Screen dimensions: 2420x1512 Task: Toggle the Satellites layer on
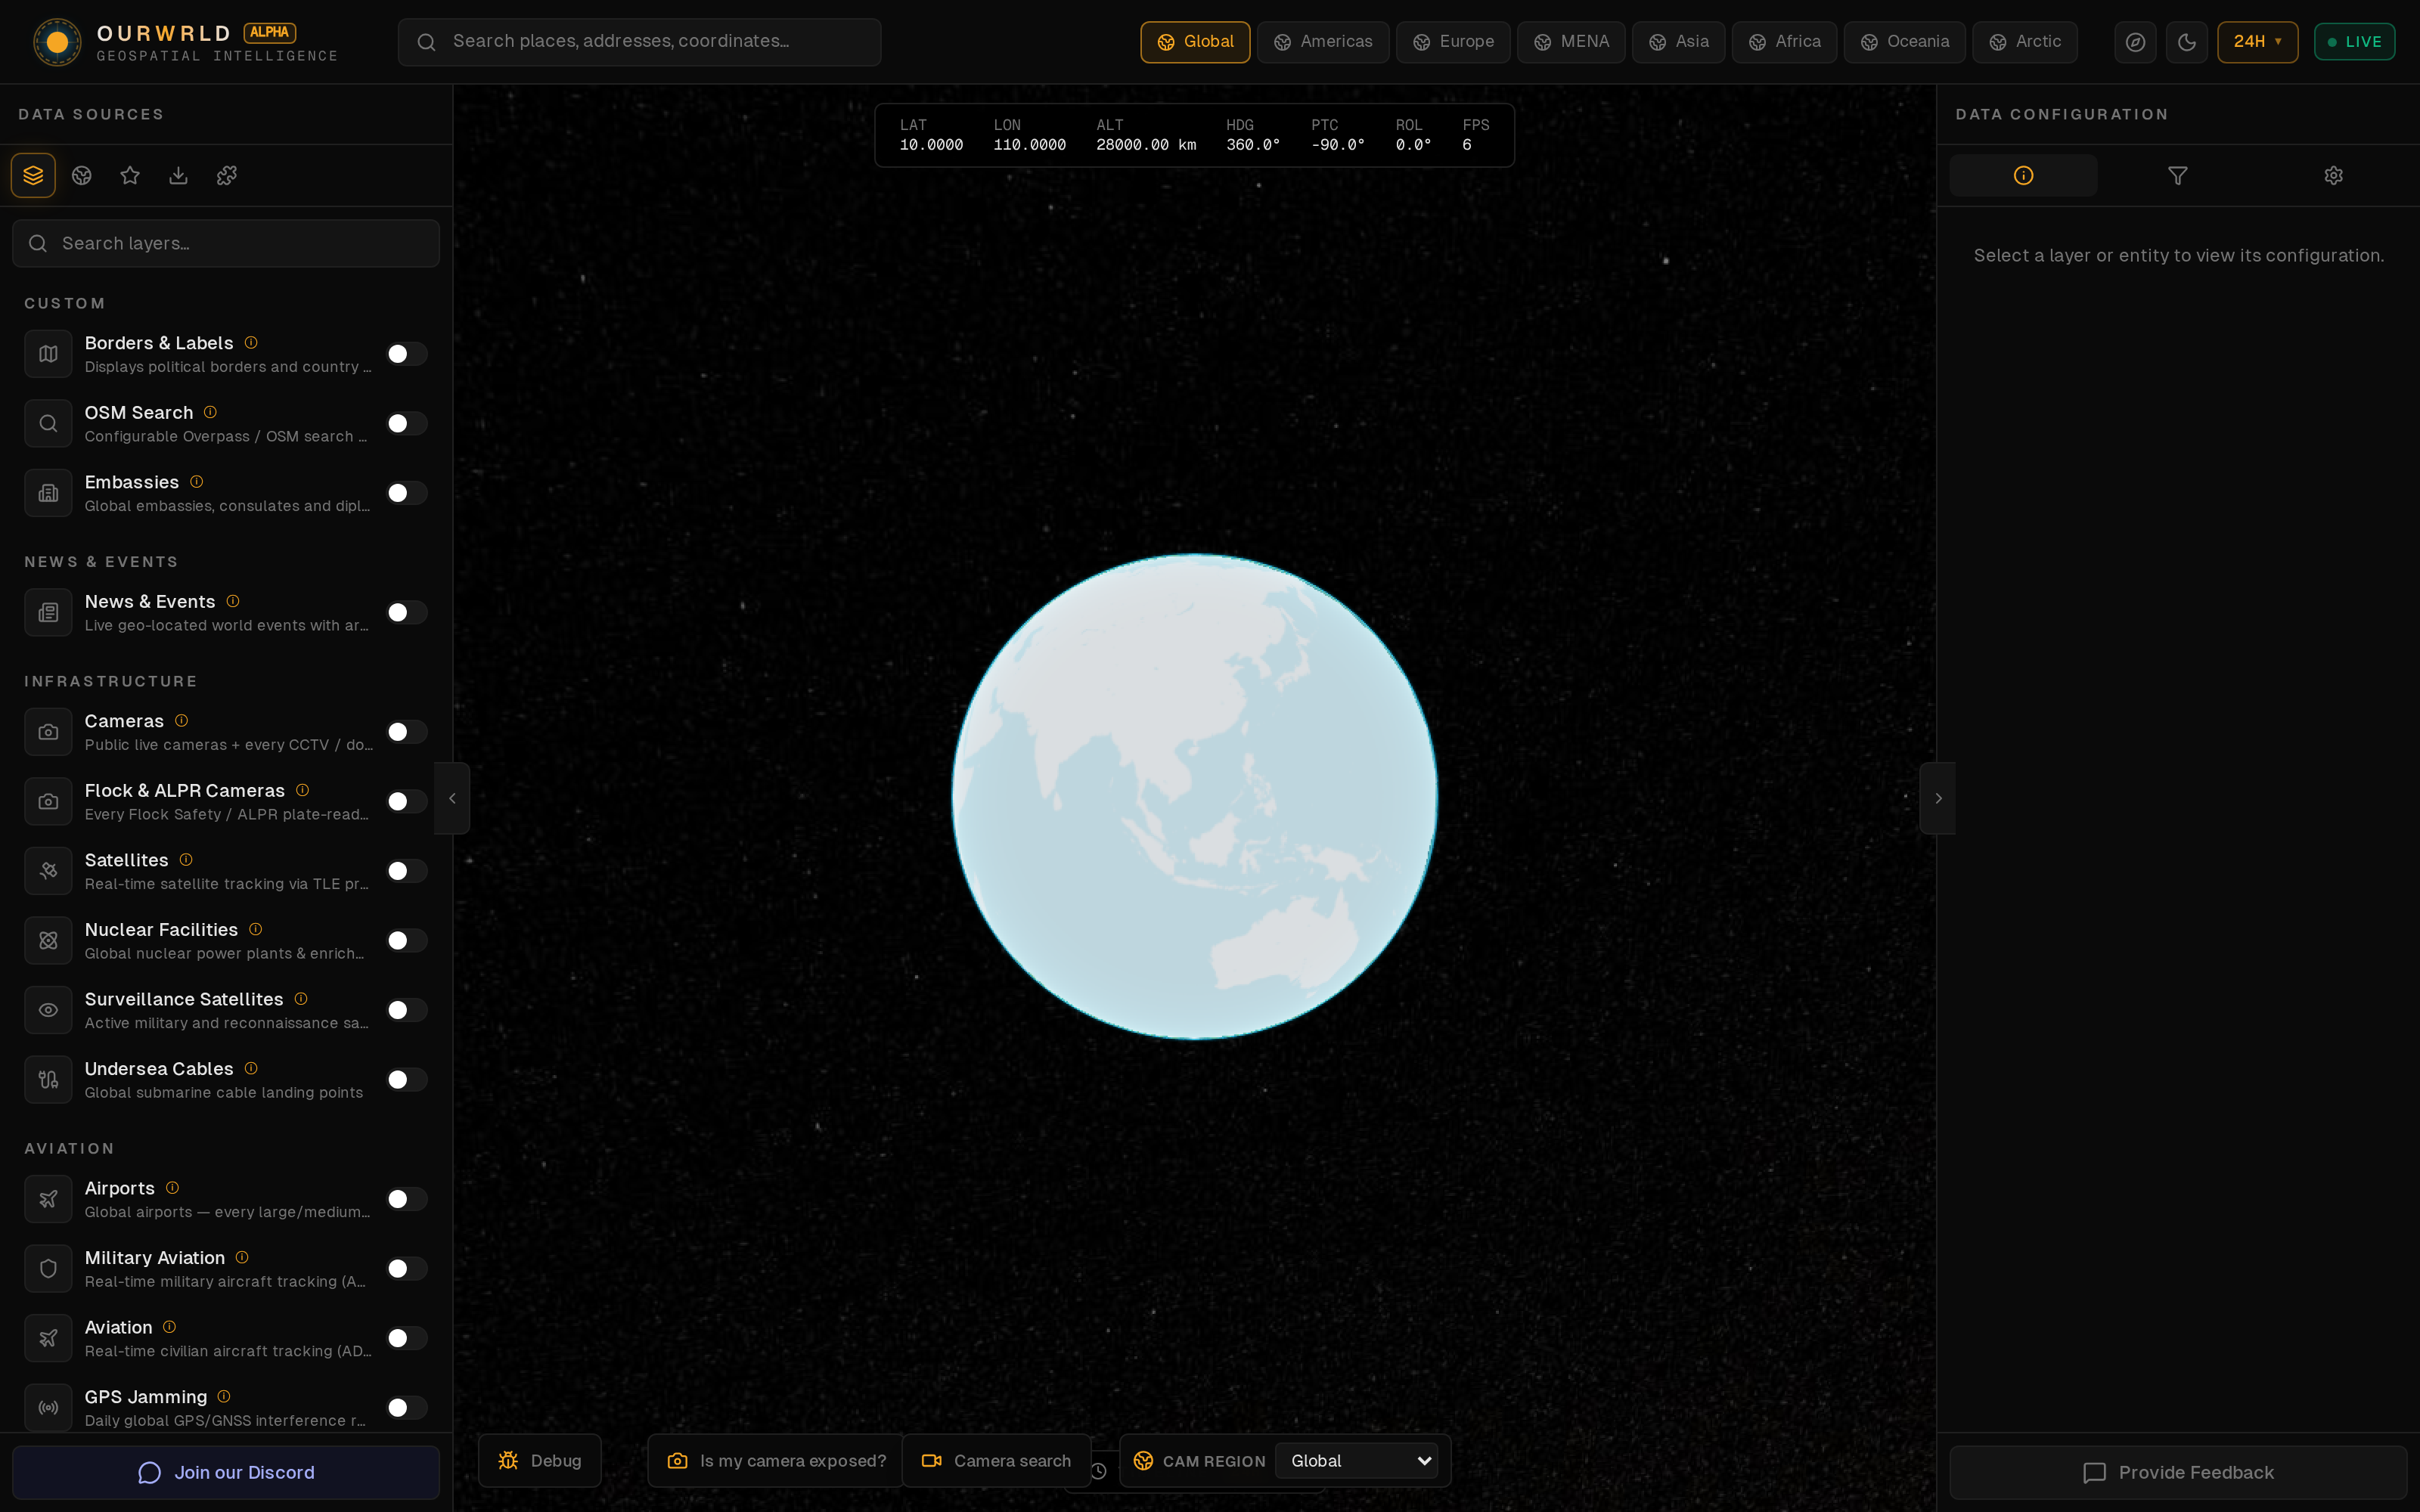pos(407,871)
